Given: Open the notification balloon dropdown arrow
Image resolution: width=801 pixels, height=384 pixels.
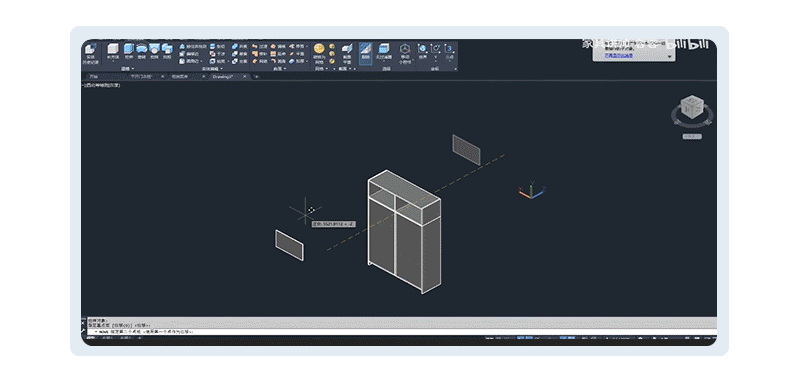Looking at the screenshot, I should click(x=669, y=56).
